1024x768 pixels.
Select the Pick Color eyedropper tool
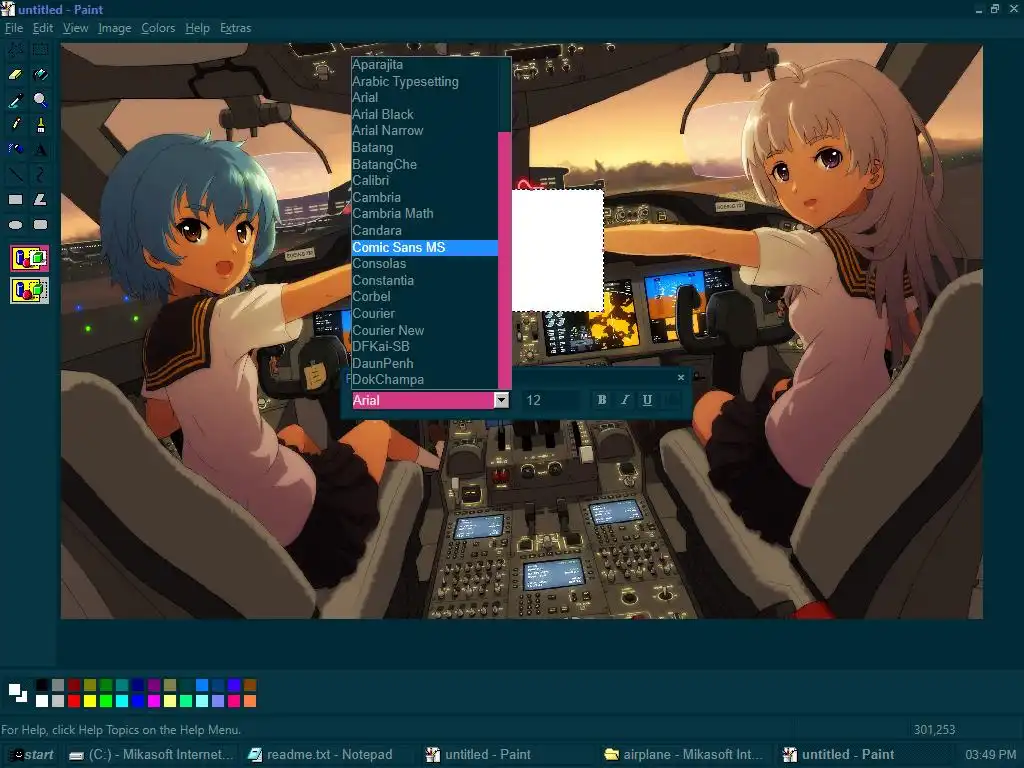(x=16, y=99)
